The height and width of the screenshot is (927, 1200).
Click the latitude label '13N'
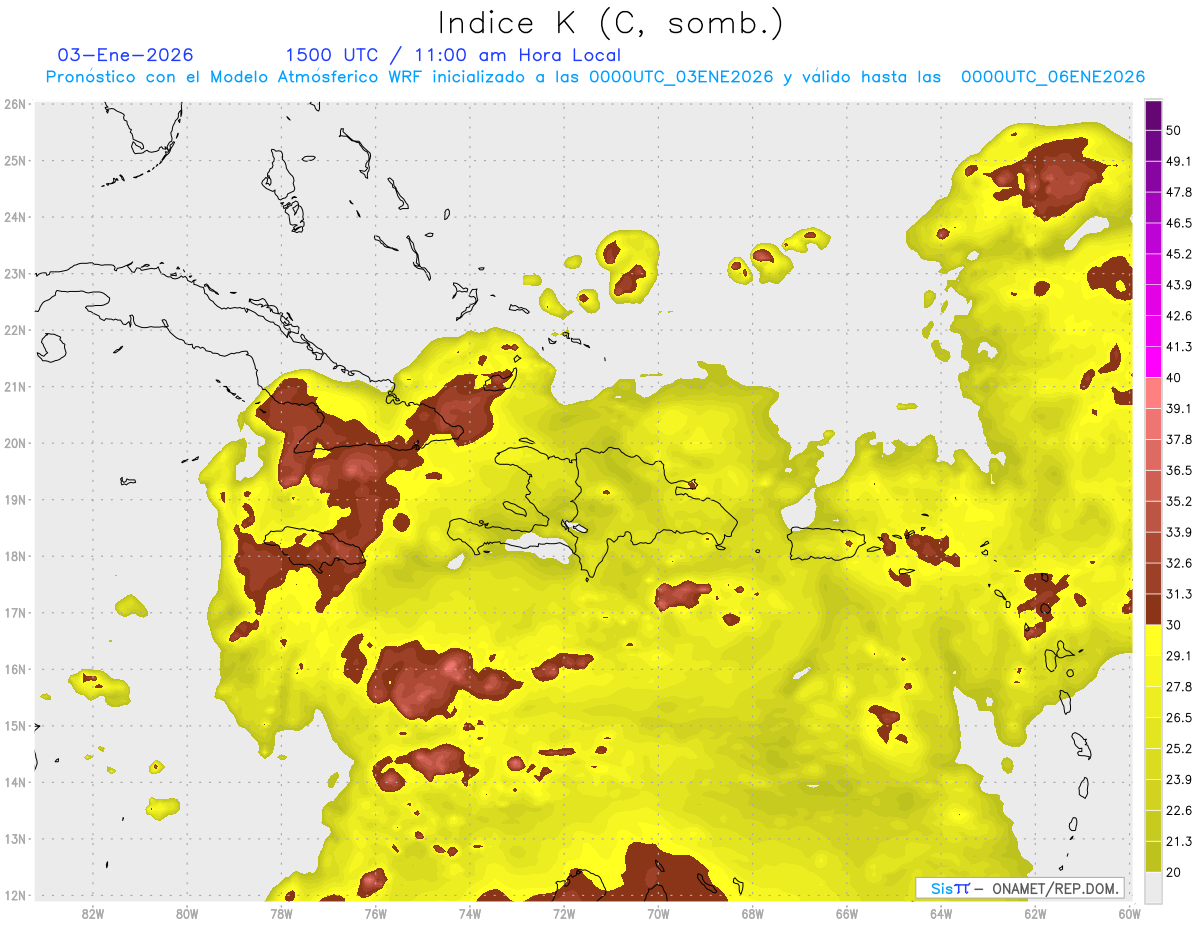[x=15, y=839]
